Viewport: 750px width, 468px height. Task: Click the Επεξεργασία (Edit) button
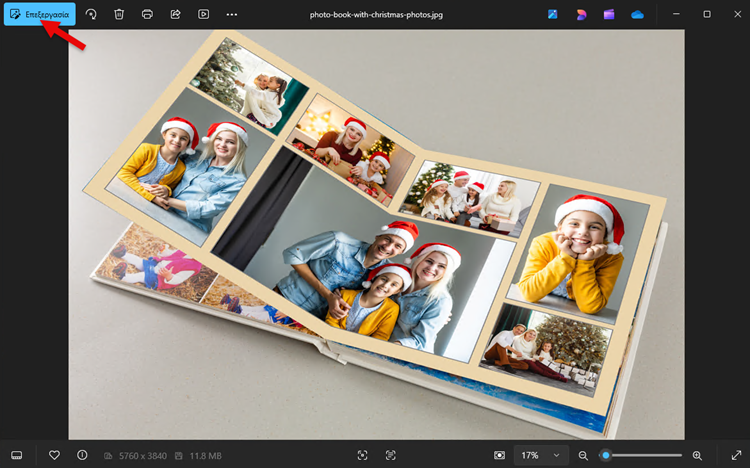point(39,14)
